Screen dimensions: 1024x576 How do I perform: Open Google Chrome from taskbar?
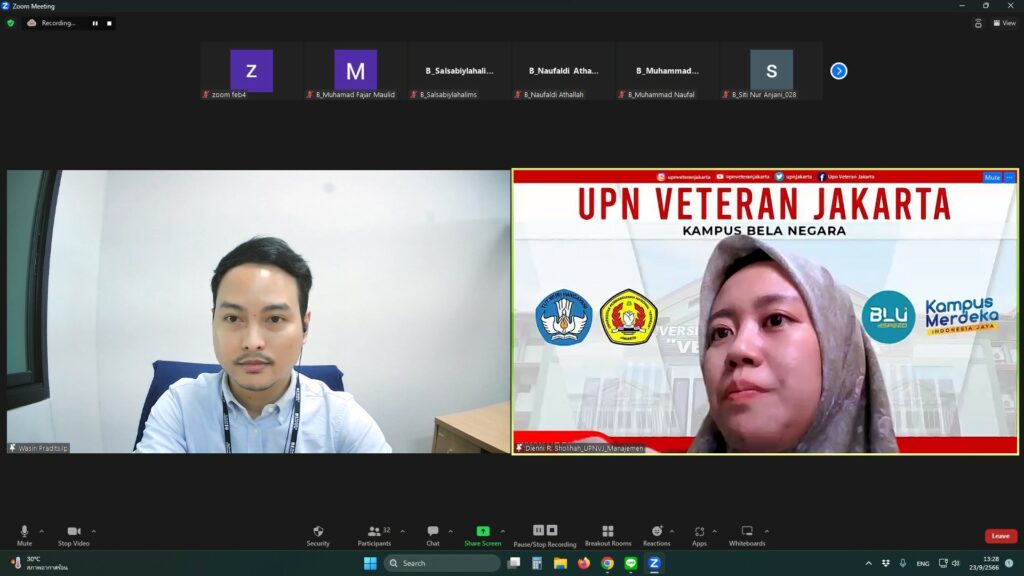point(607,563)
